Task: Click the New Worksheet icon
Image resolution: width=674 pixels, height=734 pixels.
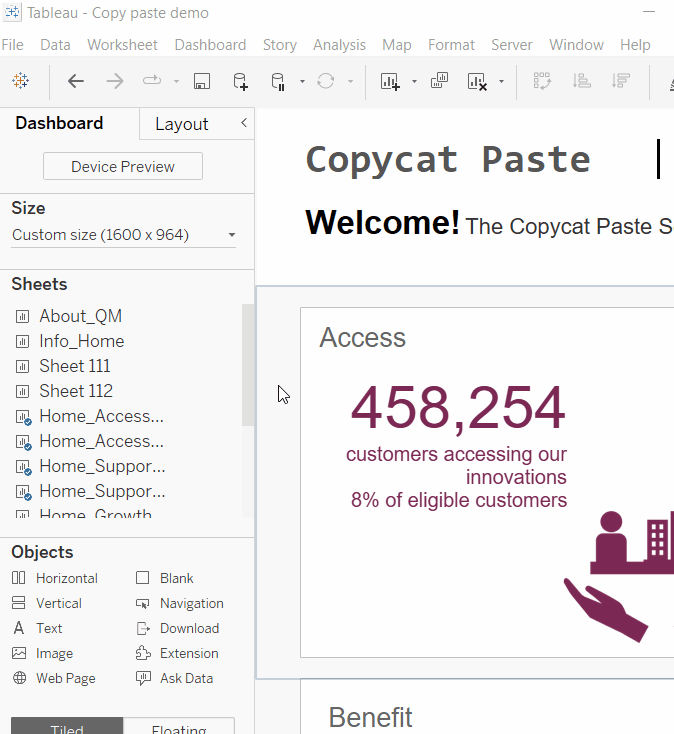Action: (x=389, y=81)
